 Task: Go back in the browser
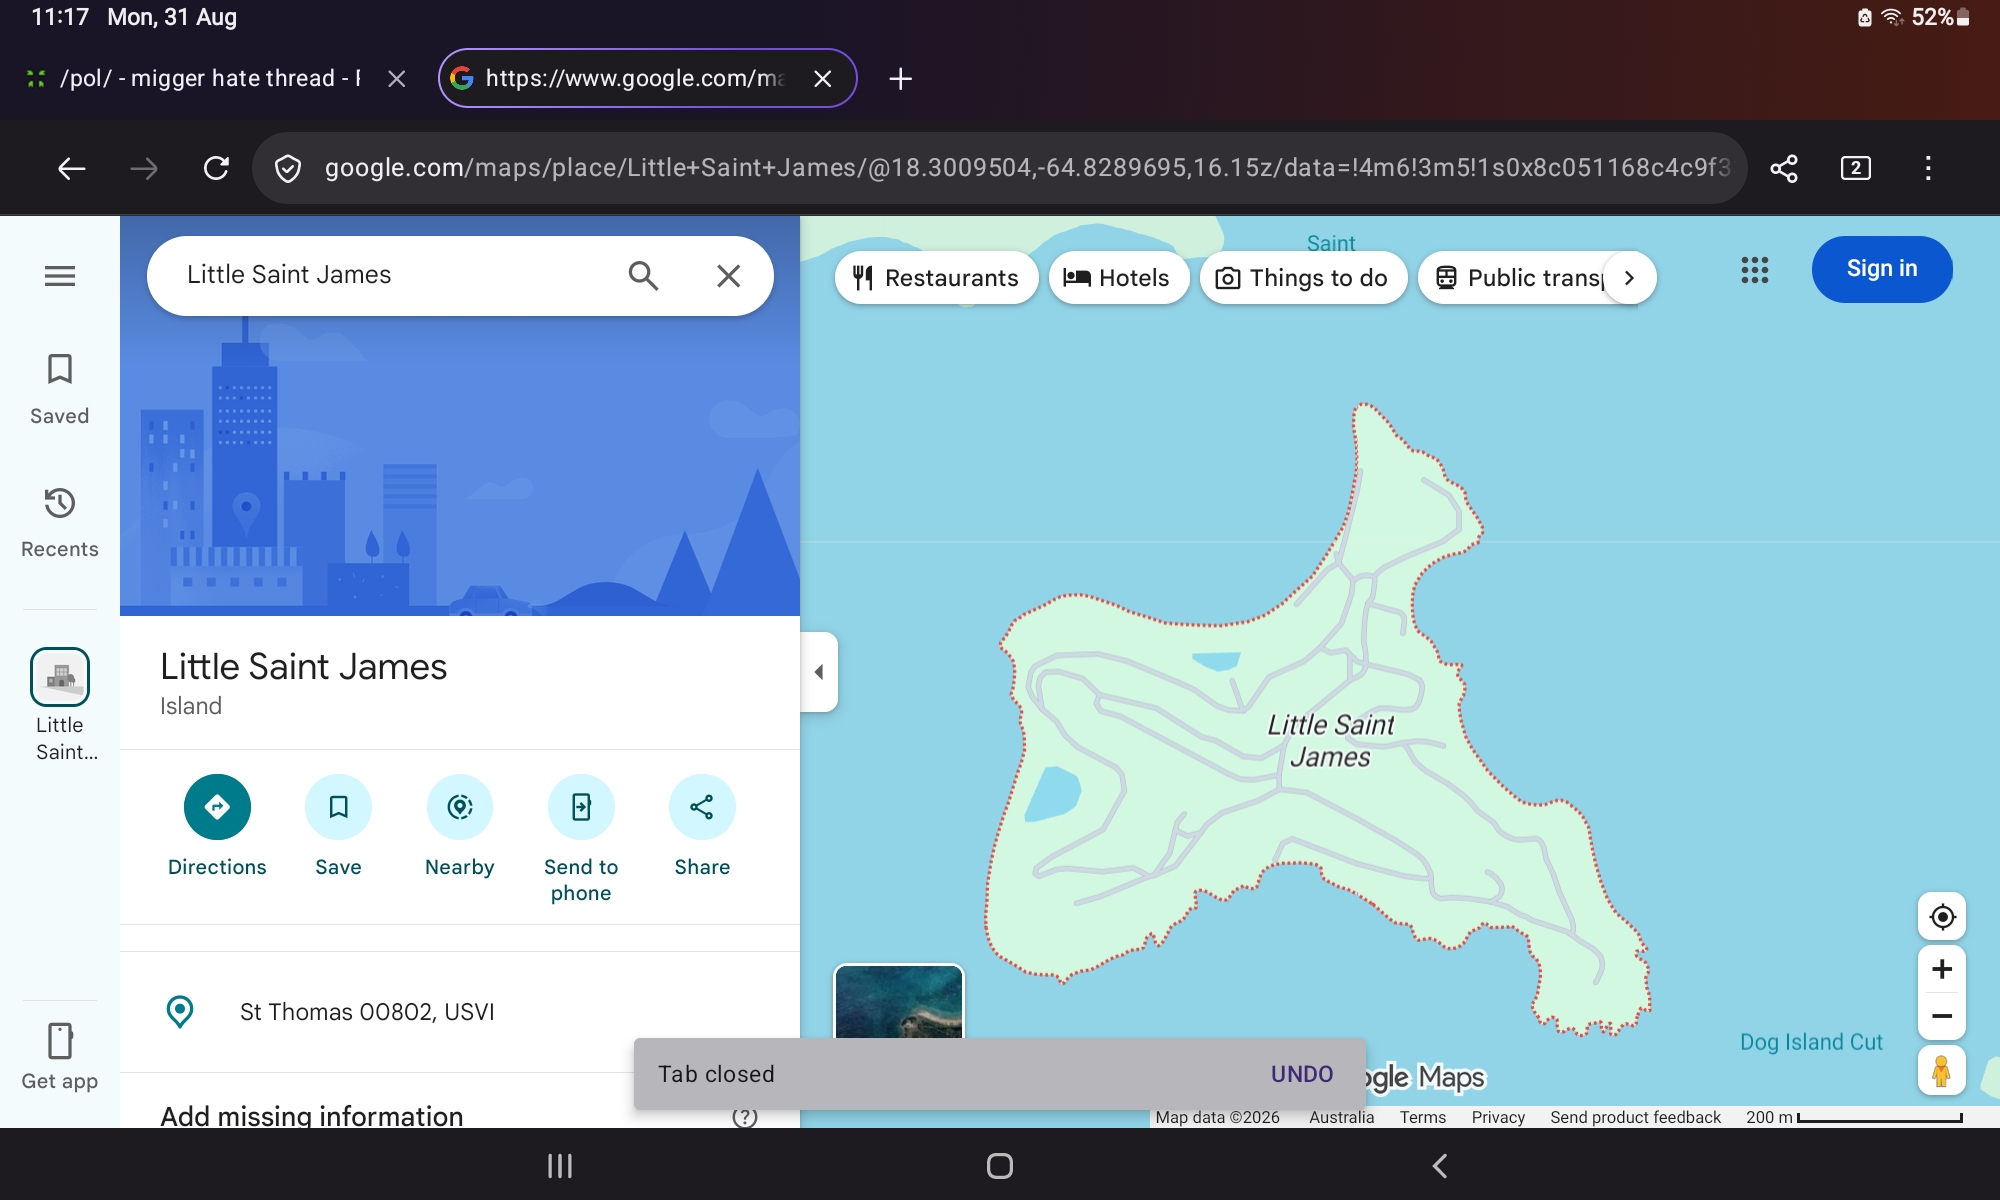tap(72, 168)
